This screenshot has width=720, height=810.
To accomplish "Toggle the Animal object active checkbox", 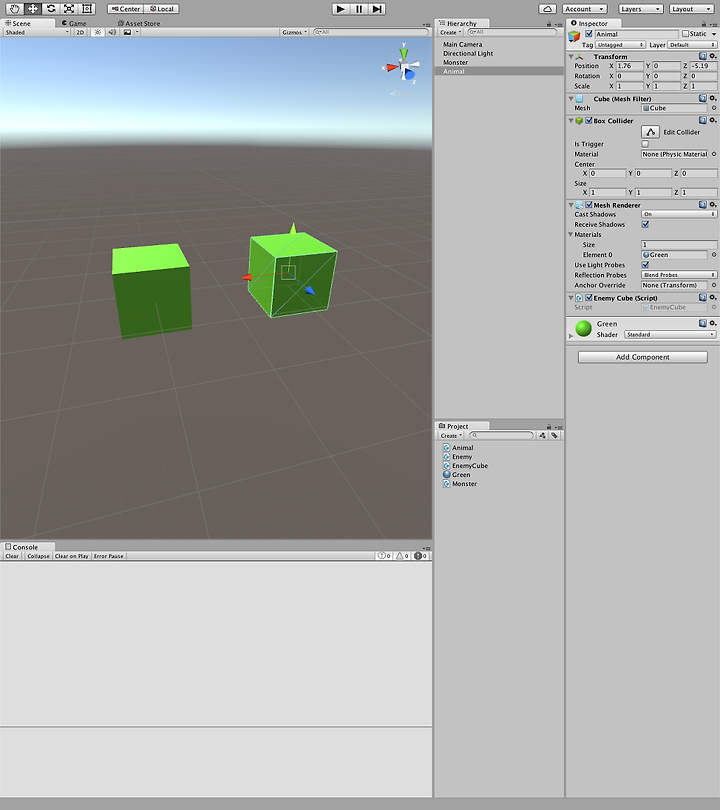I will (x=588, y=34).
